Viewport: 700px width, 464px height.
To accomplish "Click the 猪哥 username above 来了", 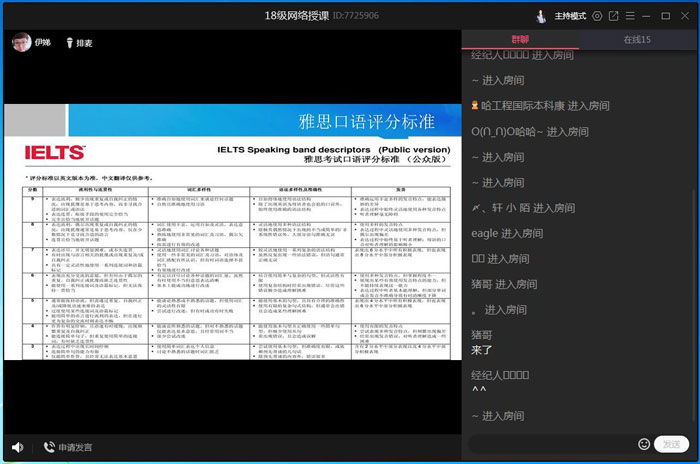I will click(x=482, y=334).
